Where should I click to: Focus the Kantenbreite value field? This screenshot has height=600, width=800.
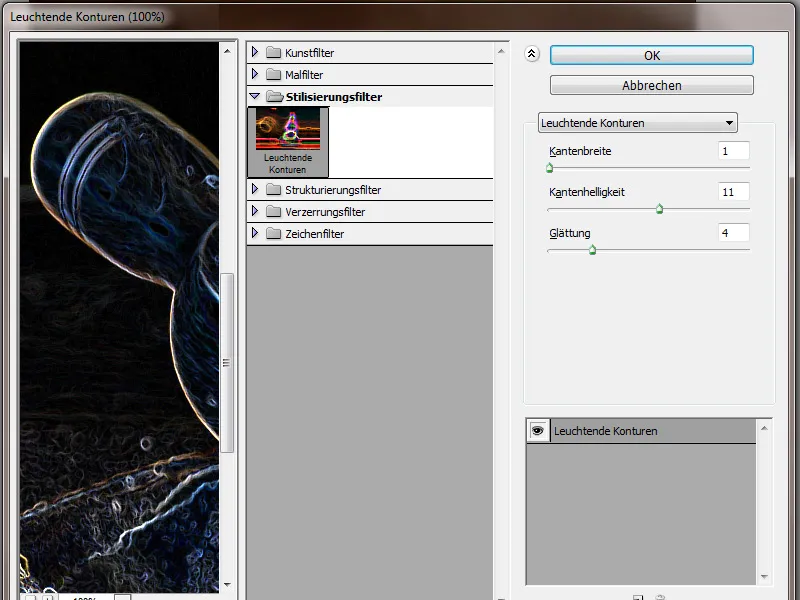click(x=734, y=151)
